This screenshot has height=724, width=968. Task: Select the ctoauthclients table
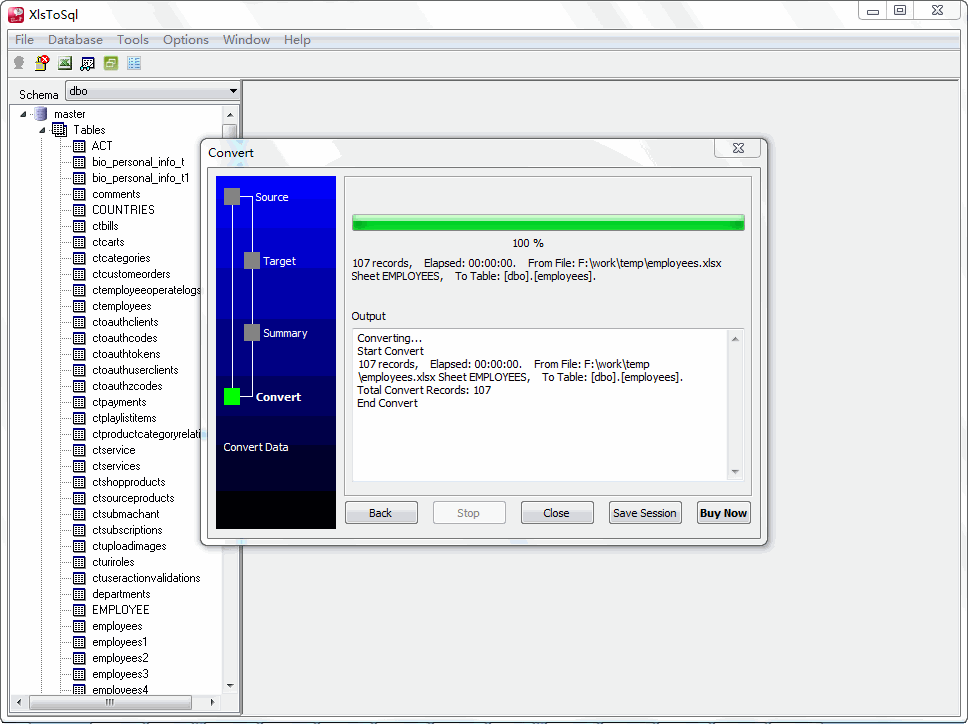(125, 322)
